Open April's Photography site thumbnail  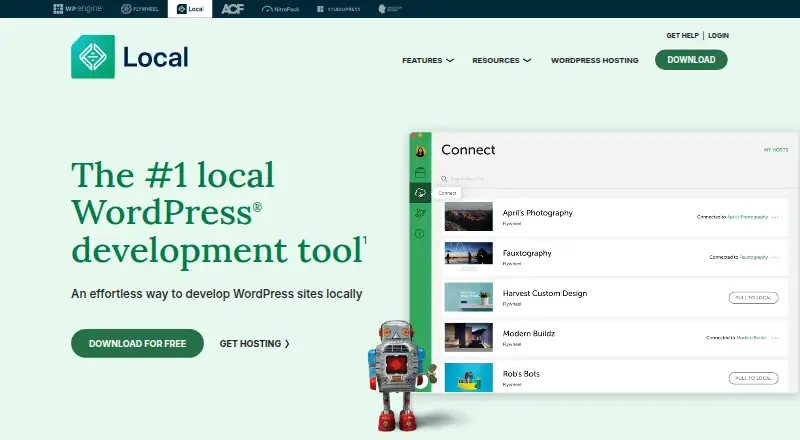click(468, 216)
